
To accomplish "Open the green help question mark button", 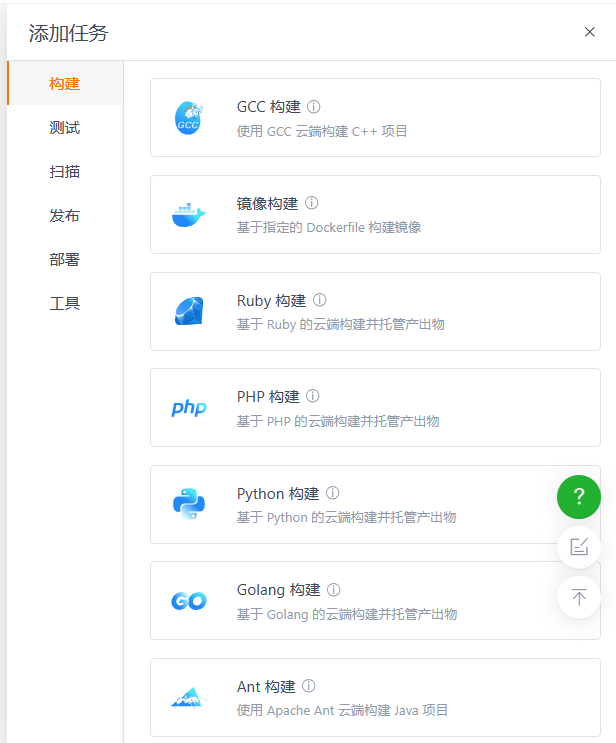I will (579, 497).
